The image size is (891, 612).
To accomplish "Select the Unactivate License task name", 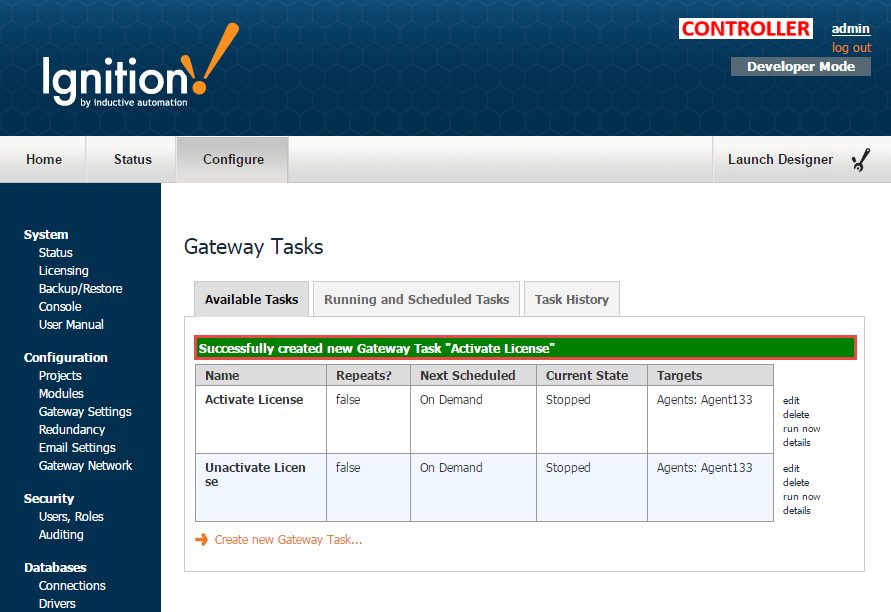I will 255,474.
